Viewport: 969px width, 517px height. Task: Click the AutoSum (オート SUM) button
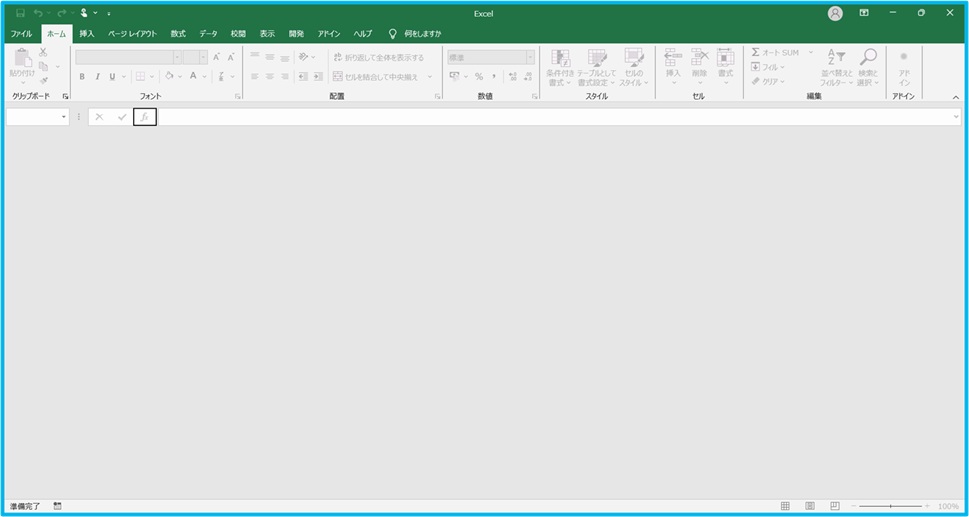point(776,52)
